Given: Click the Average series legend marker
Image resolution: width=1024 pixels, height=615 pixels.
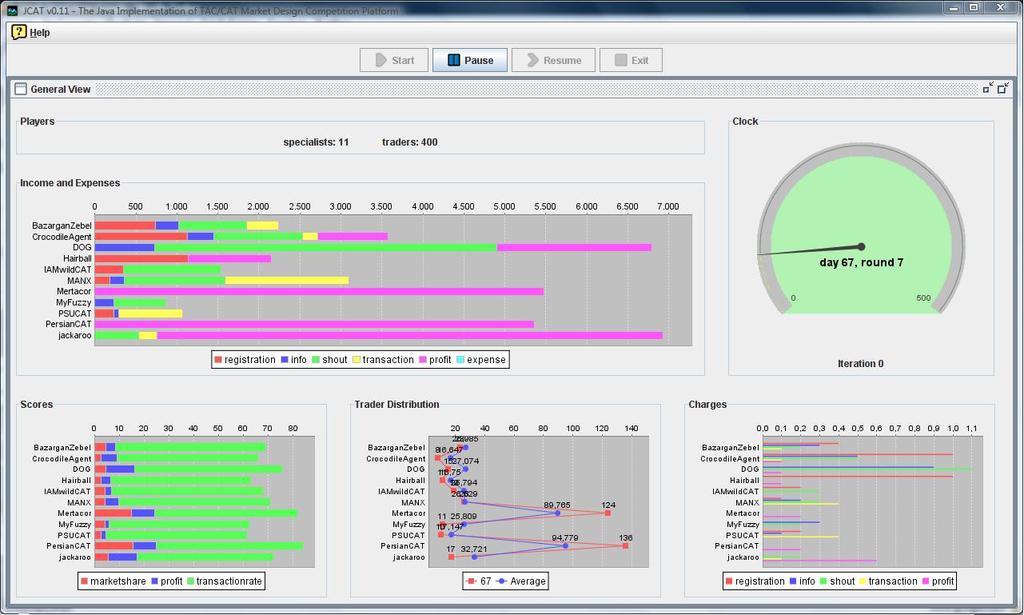Looking at the screenshot, I should coord(501,581).
